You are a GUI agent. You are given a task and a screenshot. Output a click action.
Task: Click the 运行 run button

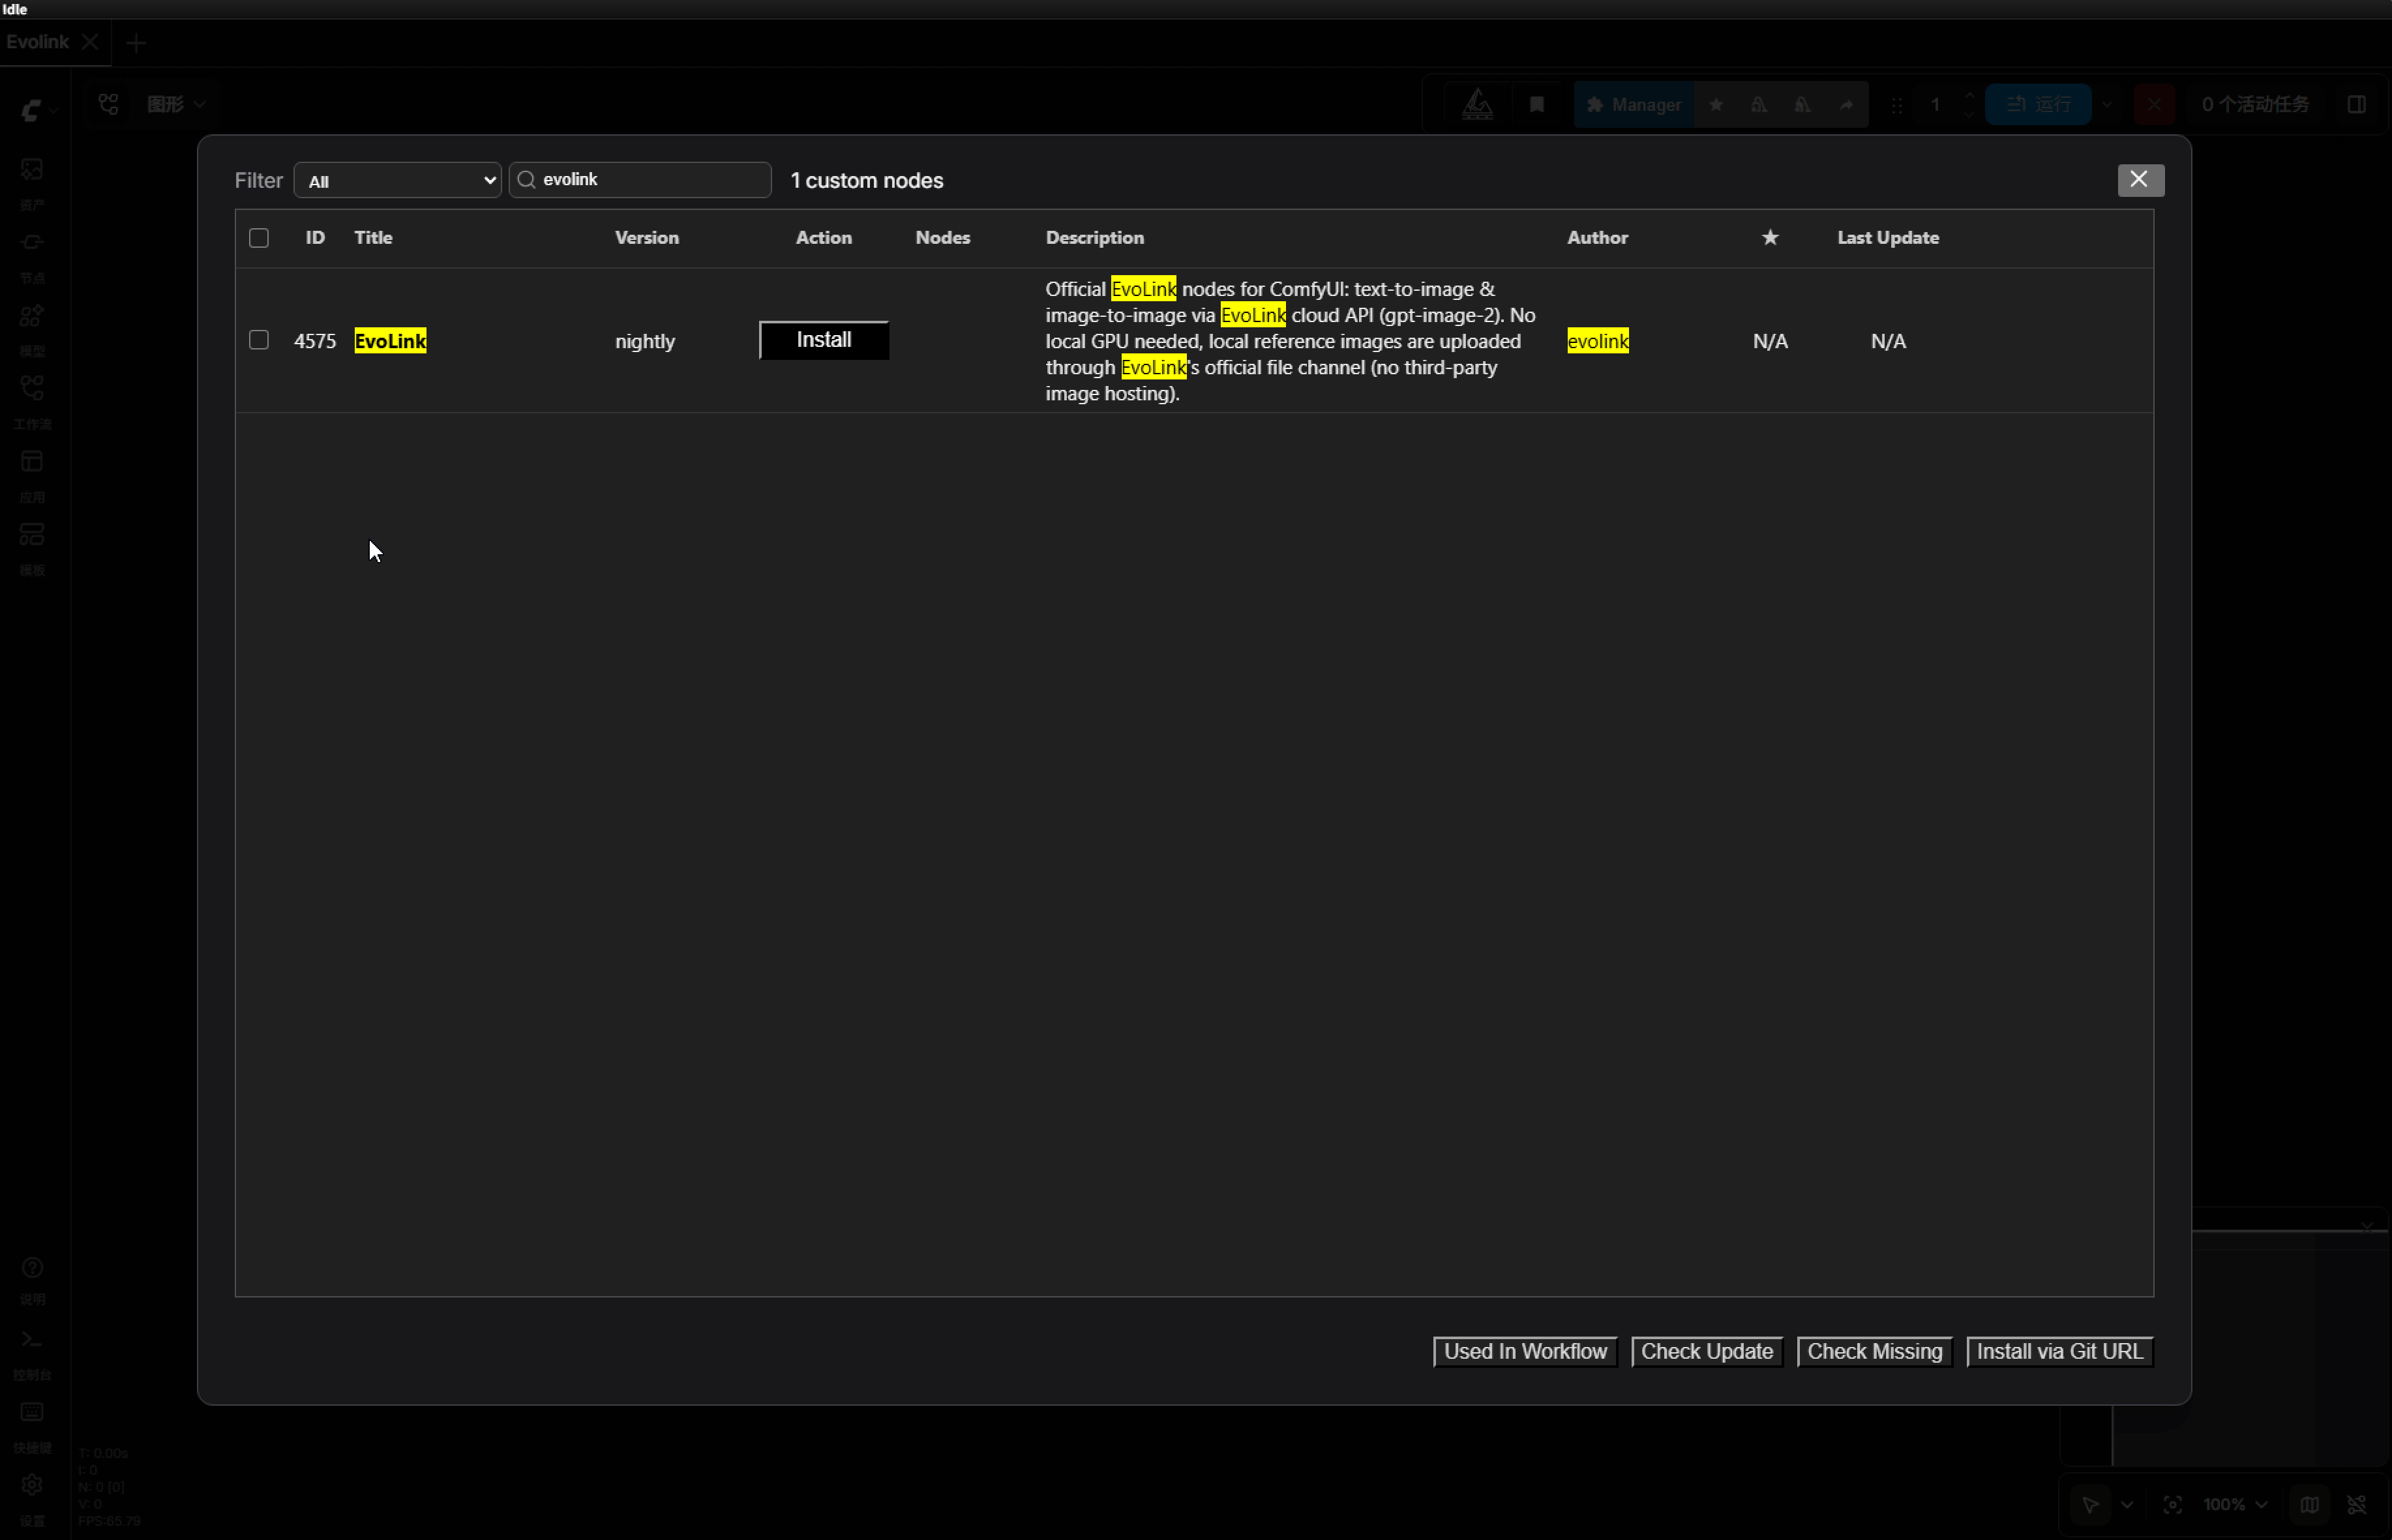pos(2038,104)
